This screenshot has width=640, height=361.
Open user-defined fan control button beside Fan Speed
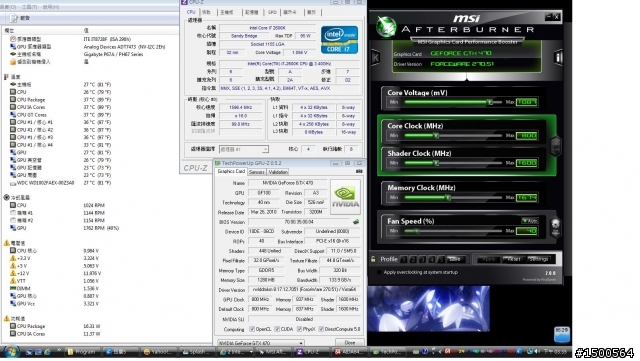555,227
